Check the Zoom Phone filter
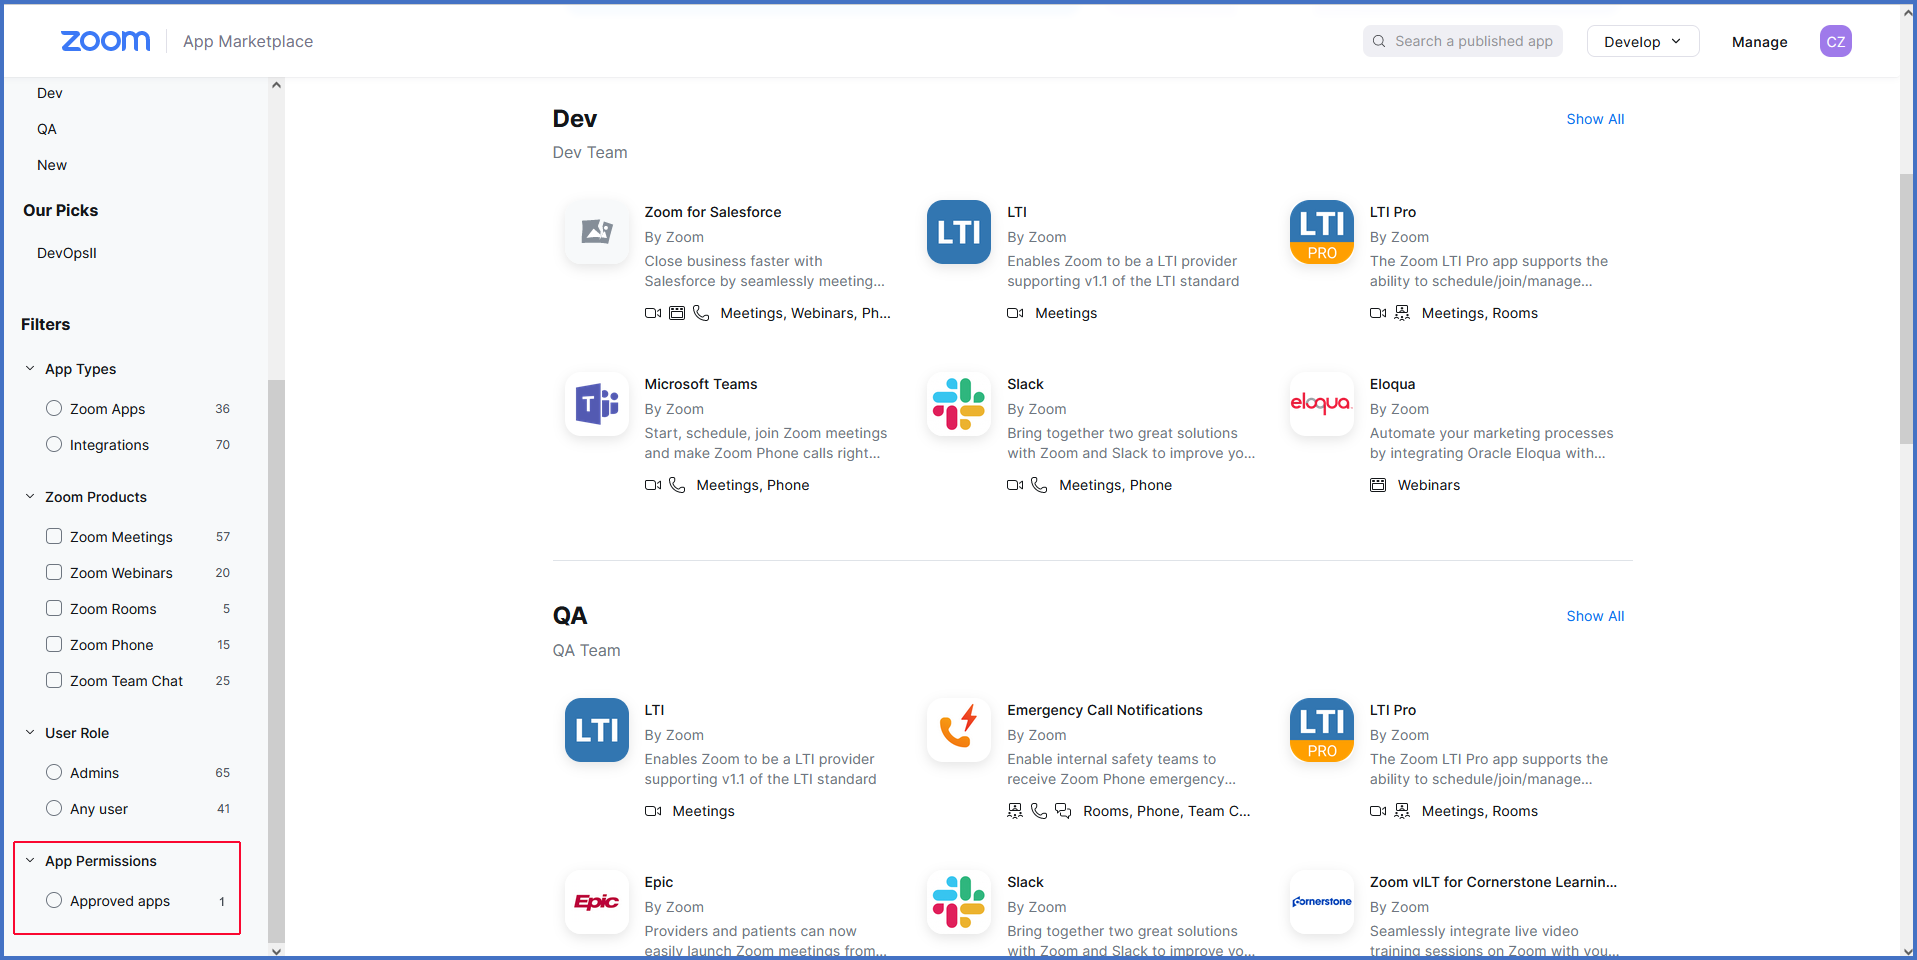The image size is (1917, 960). [x=54, y=644]
